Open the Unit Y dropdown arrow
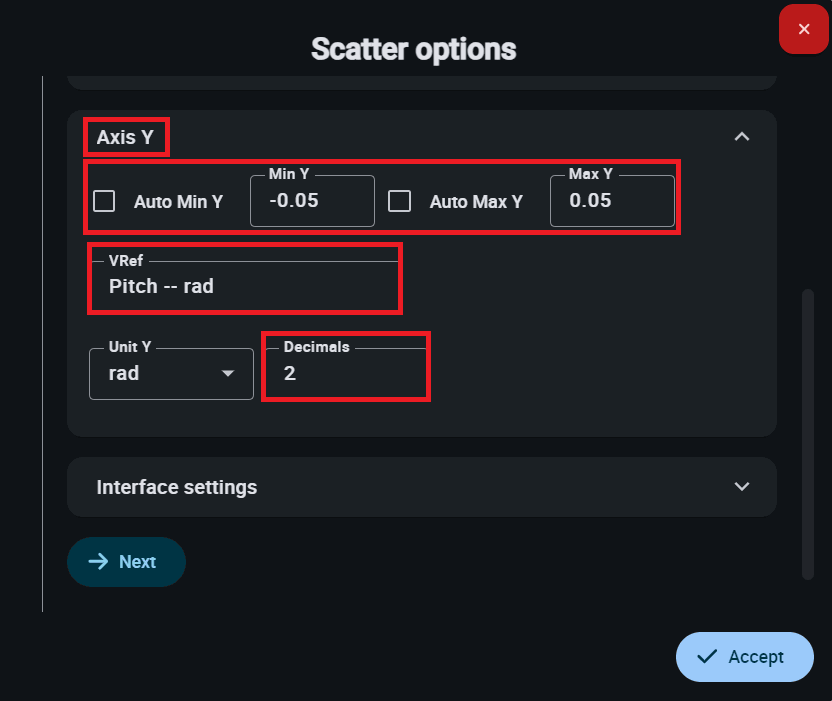 click(x=228, y=373)
